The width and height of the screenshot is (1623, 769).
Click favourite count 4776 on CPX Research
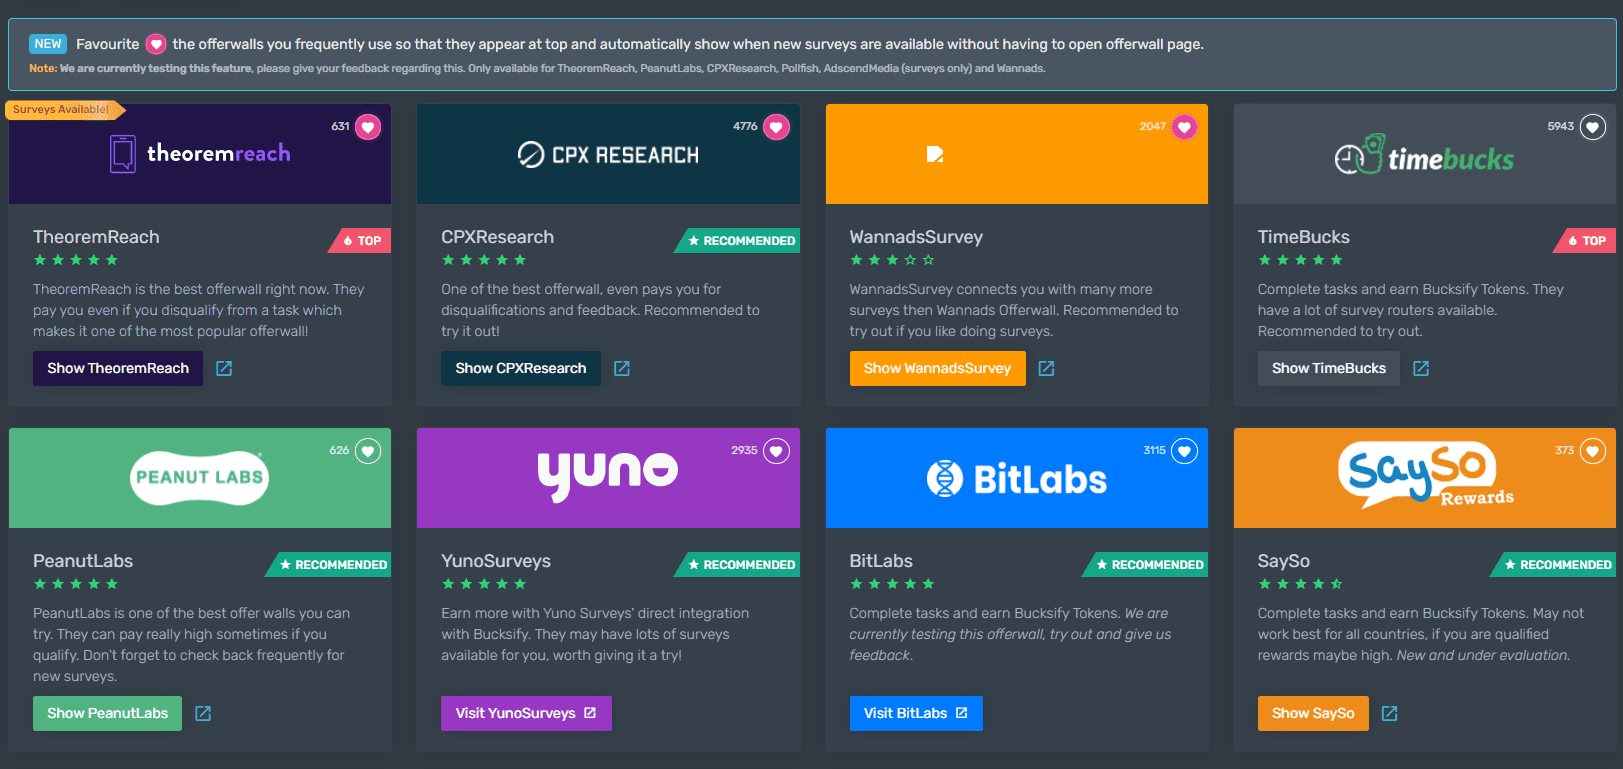point(745,126)
